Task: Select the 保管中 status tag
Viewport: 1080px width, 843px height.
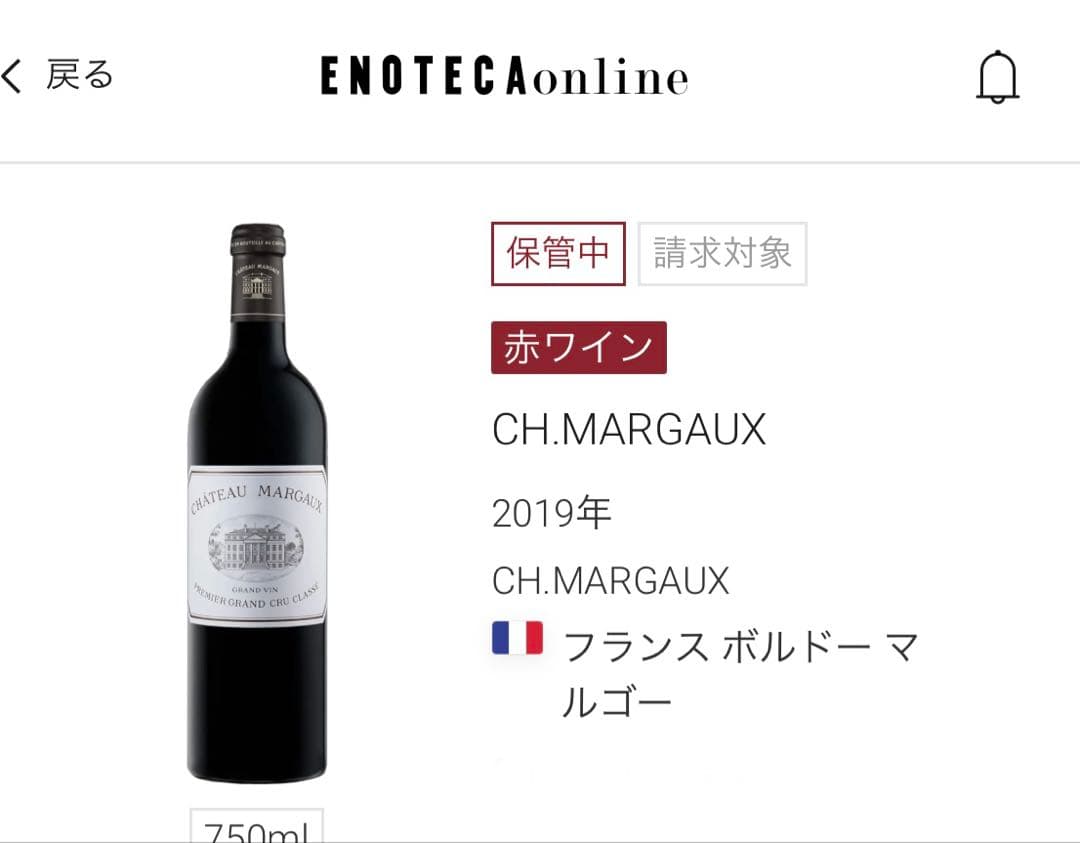Action: (x=559, y=253)
